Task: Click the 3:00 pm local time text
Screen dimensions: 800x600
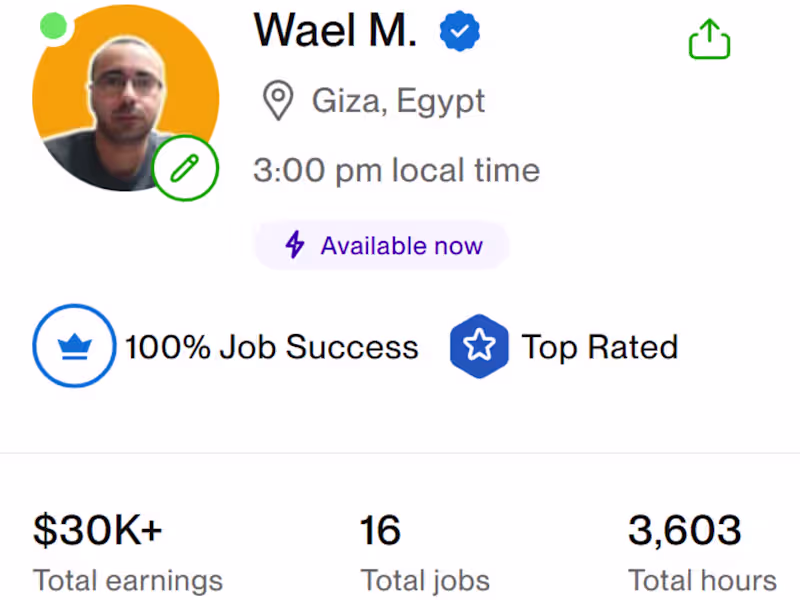Action: [396, 170]
